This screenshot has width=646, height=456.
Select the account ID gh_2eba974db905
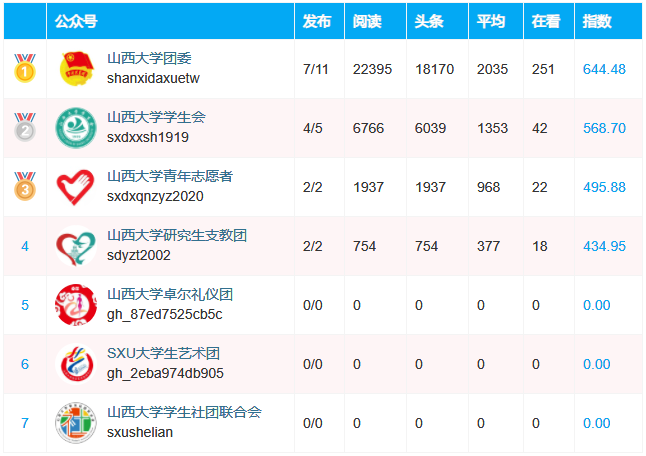point(165,373)
